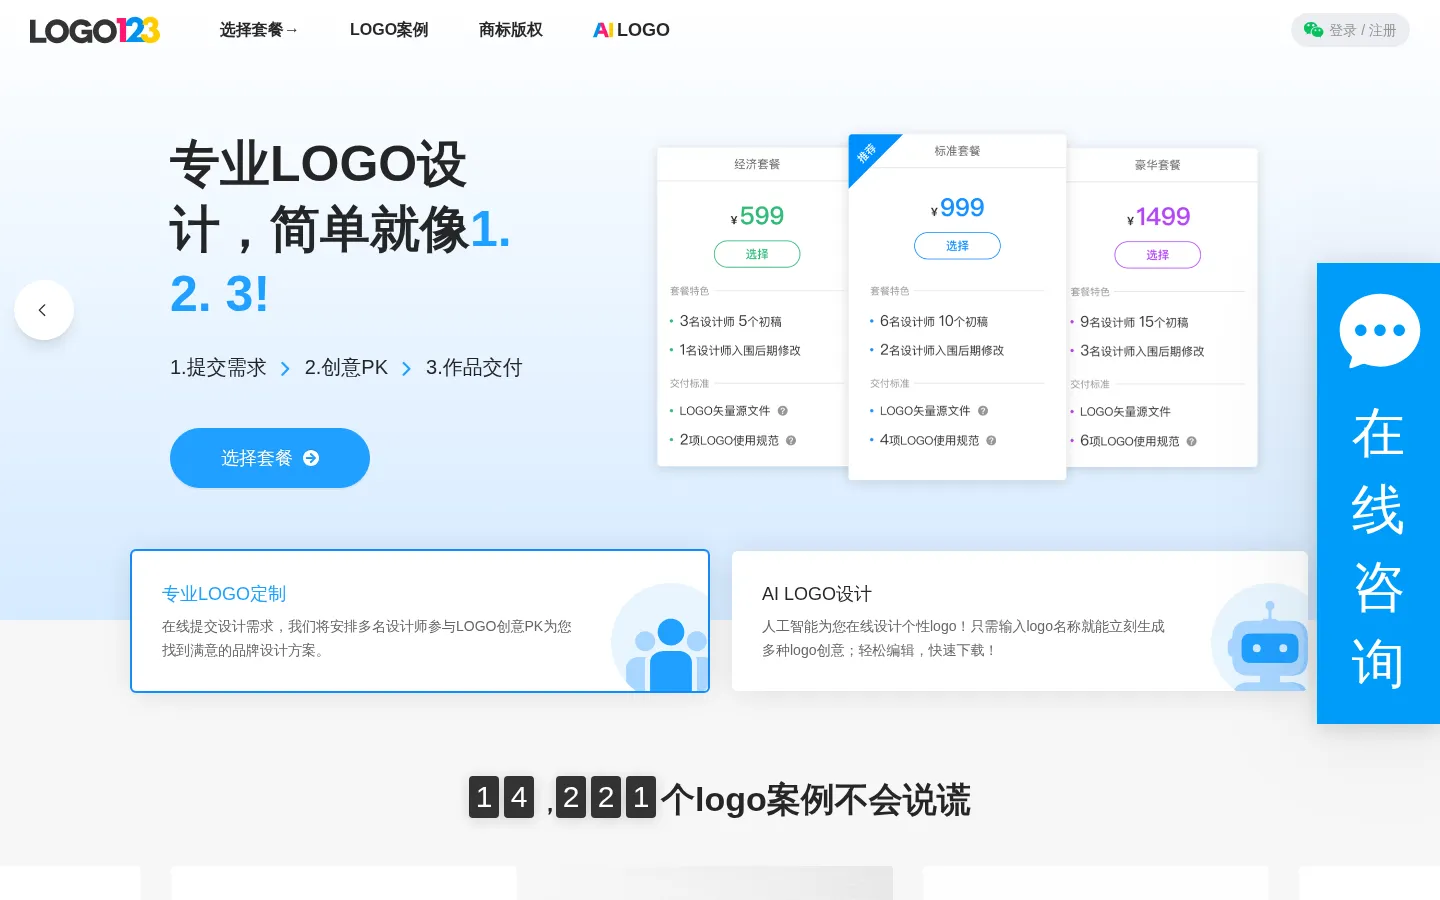Click the 推荐 ribbon on 标准套餐
The width and height of the screenshot is (1440, 900).
tap(868, 154)
